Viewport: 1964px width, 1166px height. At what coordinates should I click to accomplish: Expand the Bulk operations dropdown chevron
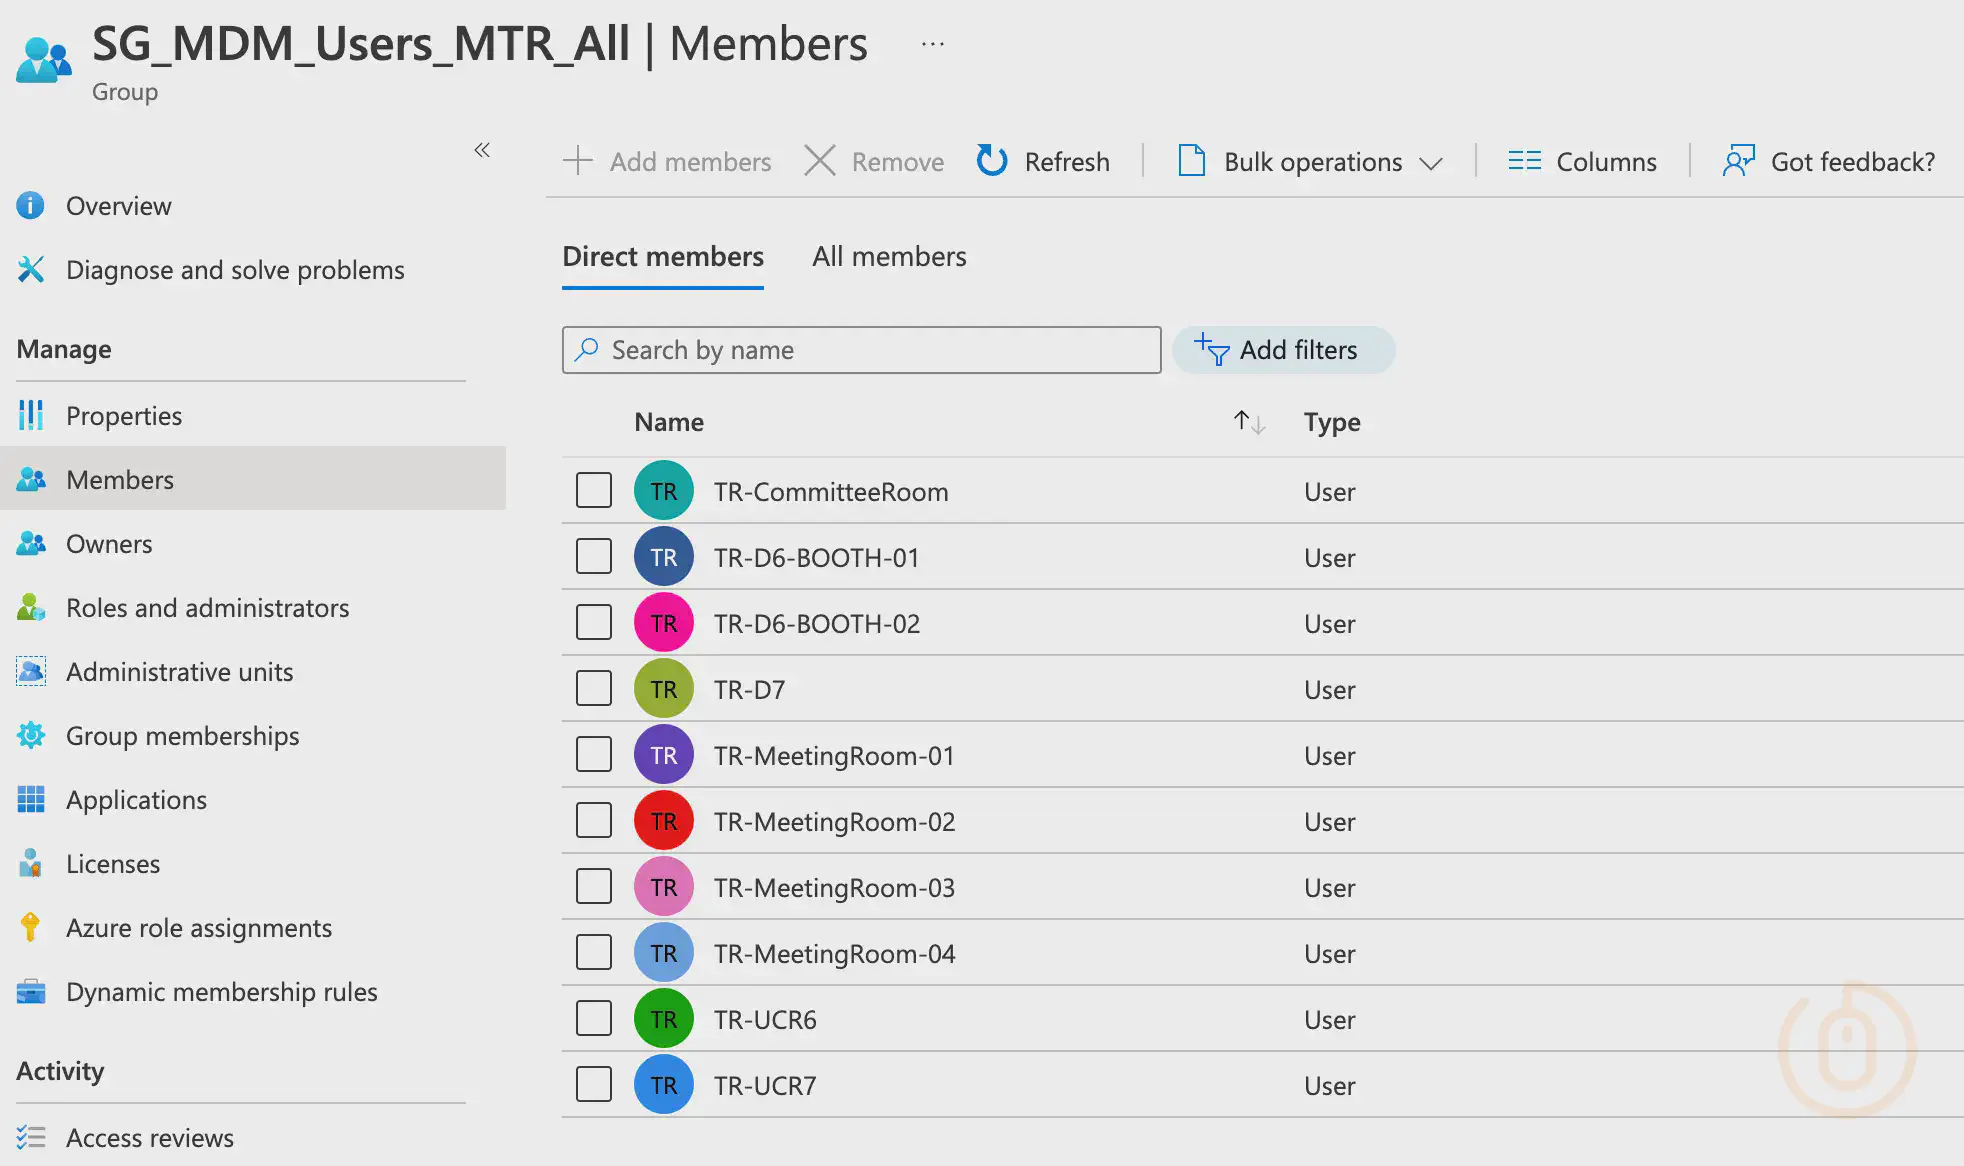click(1431, 163)
